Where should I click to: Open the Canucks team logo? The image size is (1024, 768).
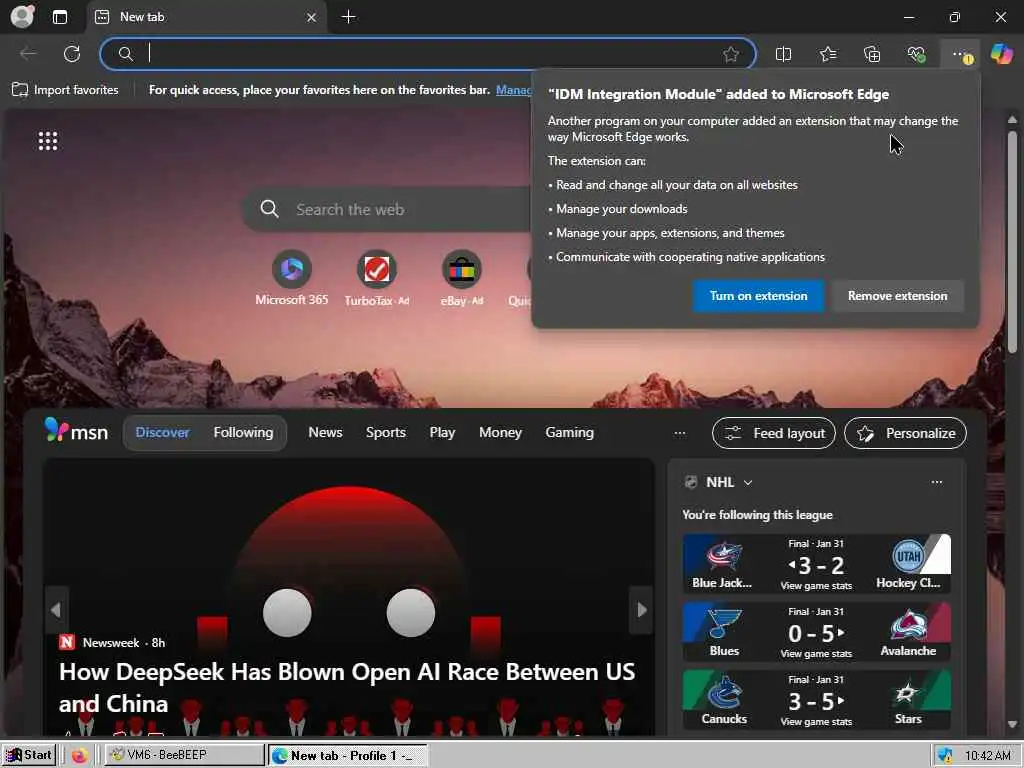pyautogui.click(x=724, y=692)
